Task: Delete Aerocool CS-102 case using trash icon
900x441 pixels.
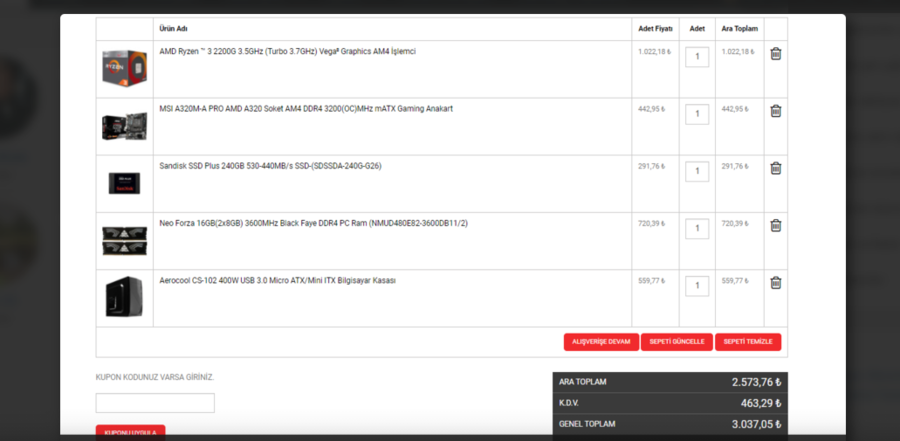Action: pyautogui.click(x=775, y=283)
